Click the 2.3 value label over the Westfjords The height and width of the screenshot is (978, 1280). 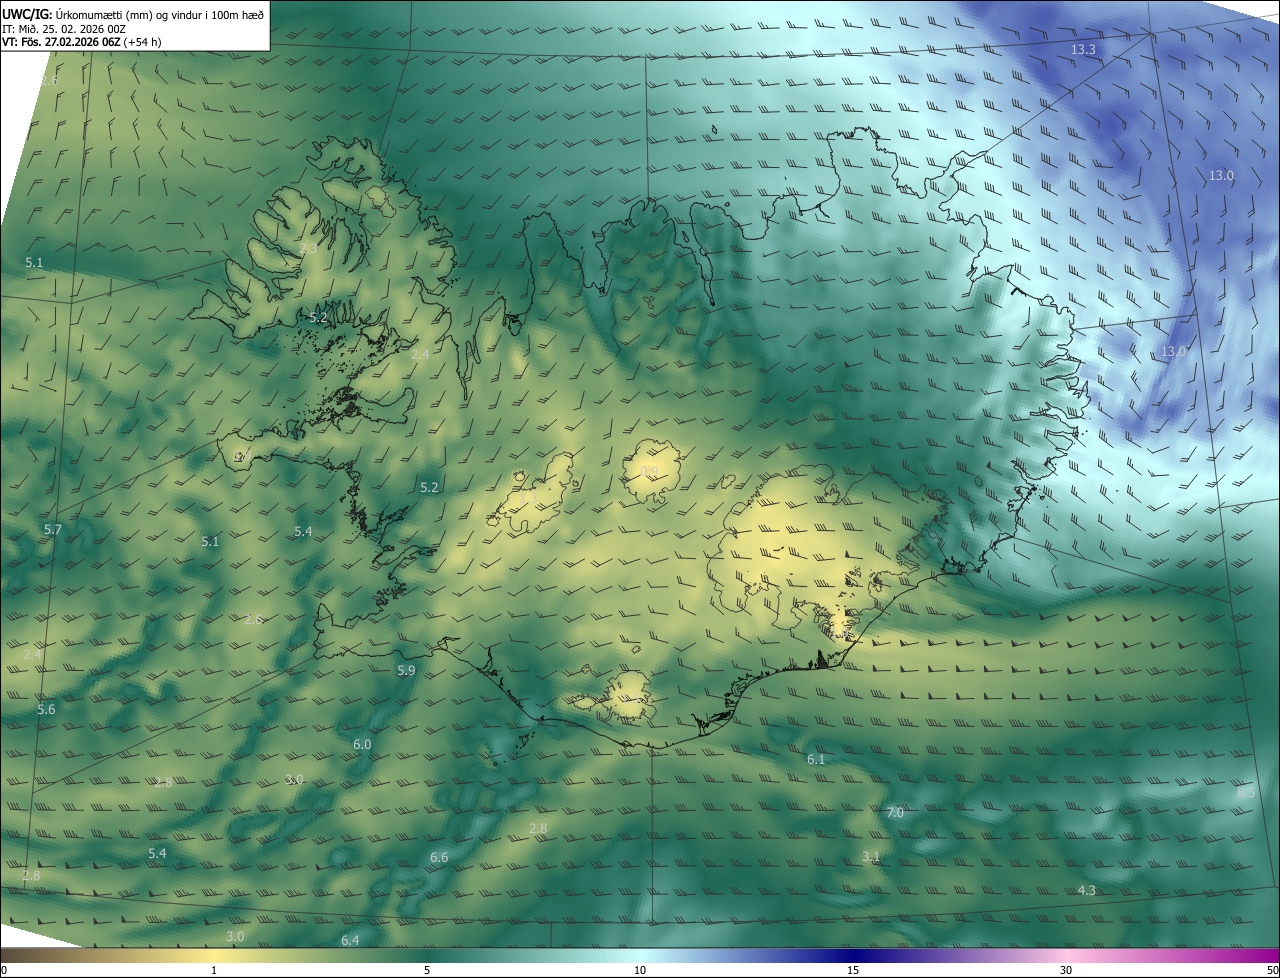pyautogui.click(x=308, y=249)
